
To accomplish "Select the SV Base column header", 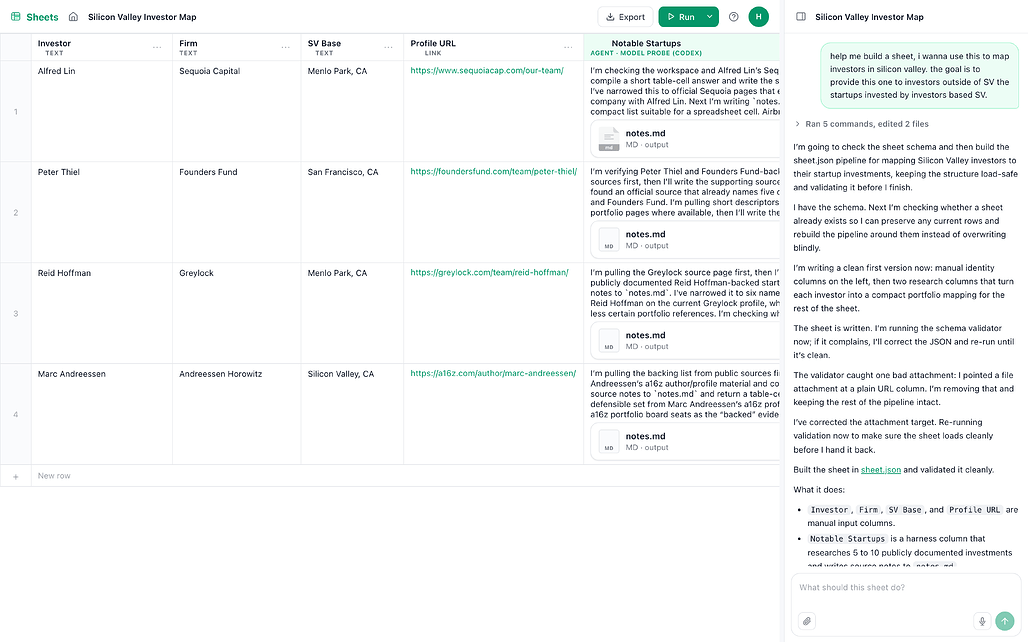I will click(x=352, y=47).
